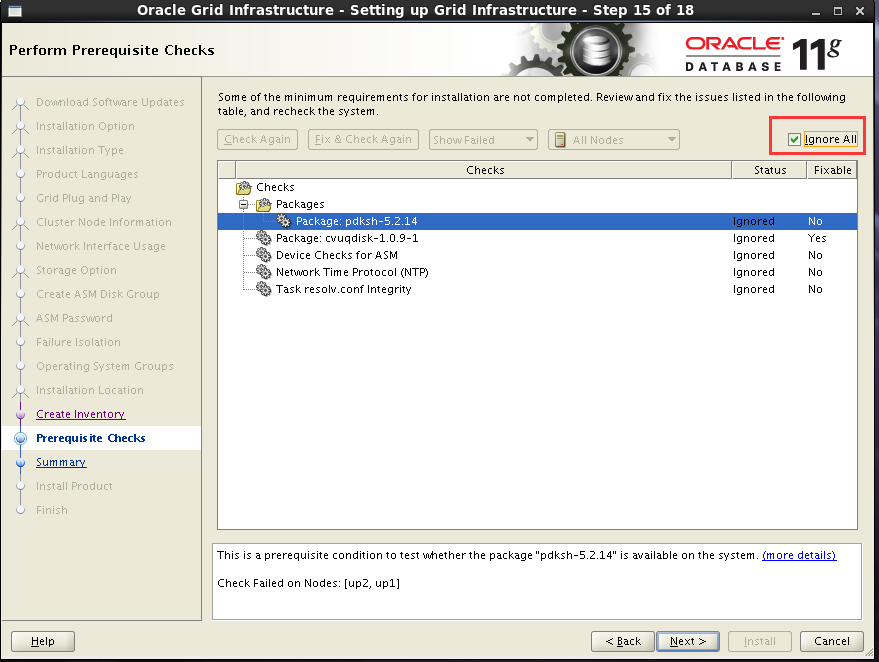Uncheck the Ignore All checkbox

point(794,140)
